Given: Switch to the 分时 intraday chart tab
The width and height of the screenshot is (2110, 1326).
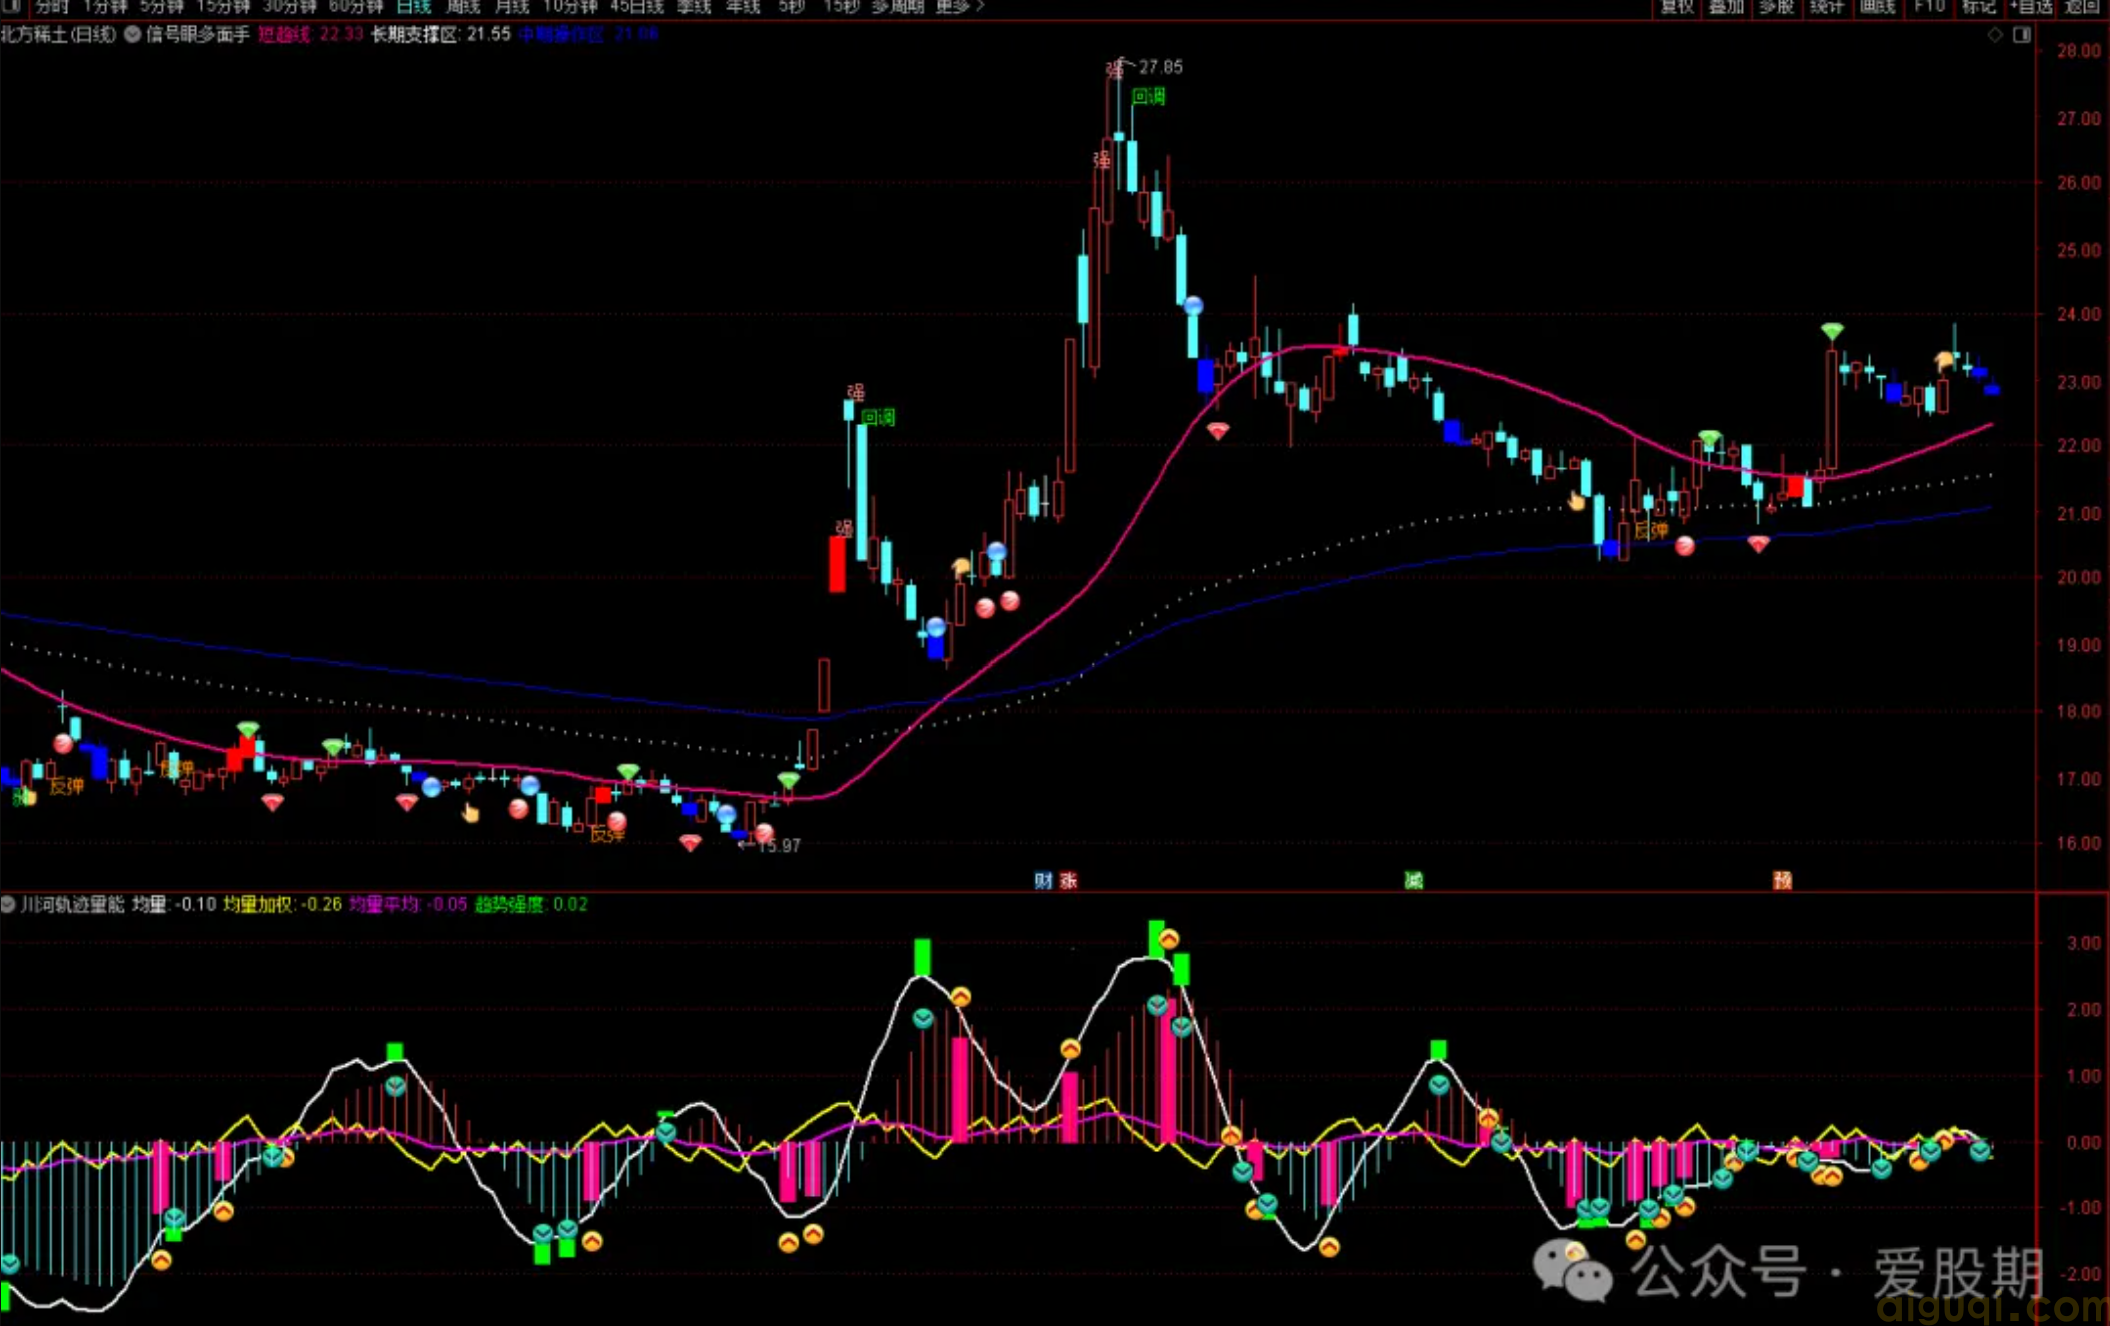Looking at the screenshot, I should [52, 6].
